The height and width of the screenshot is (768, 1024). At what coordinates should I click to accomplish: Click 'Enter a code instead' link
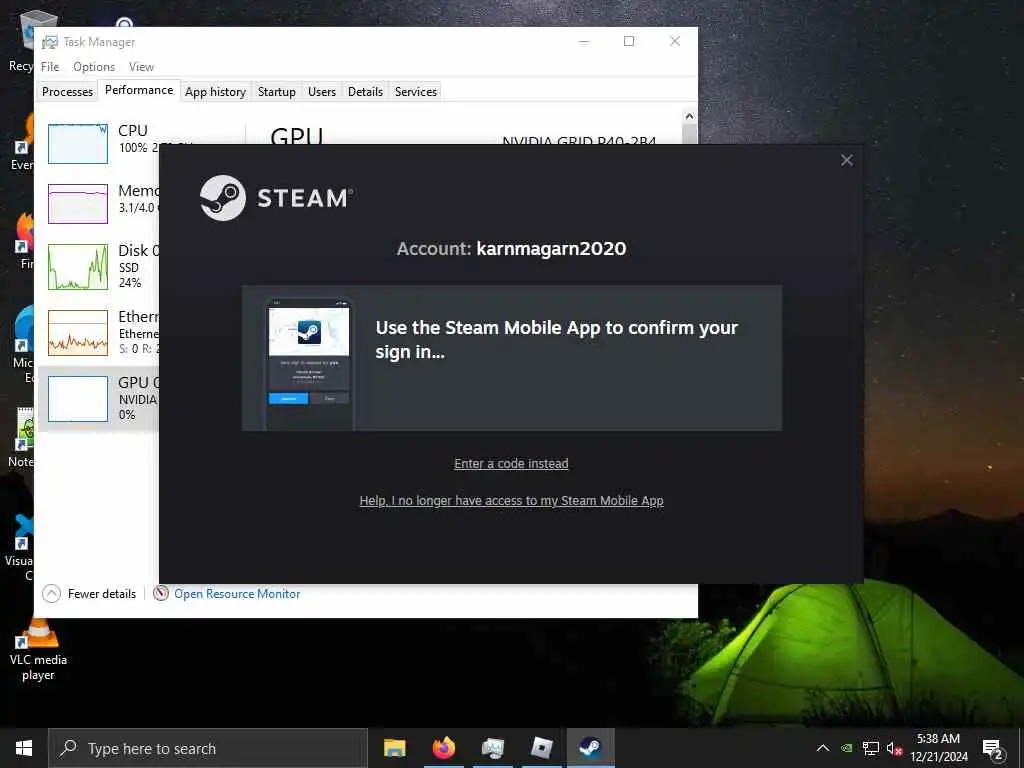pyautogui.click(x=511, y=464)
